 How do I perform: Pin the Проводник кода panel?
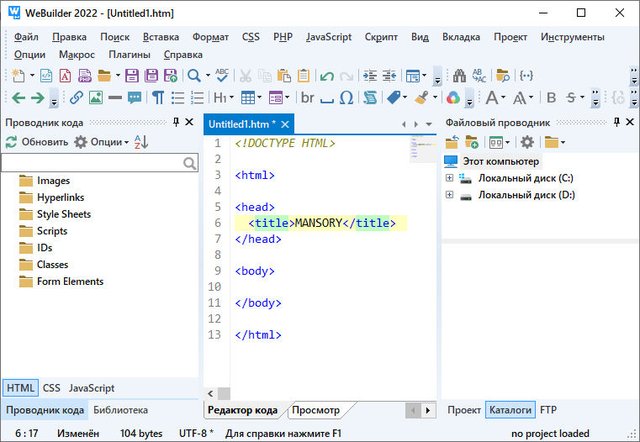click(x=176, y=122)
